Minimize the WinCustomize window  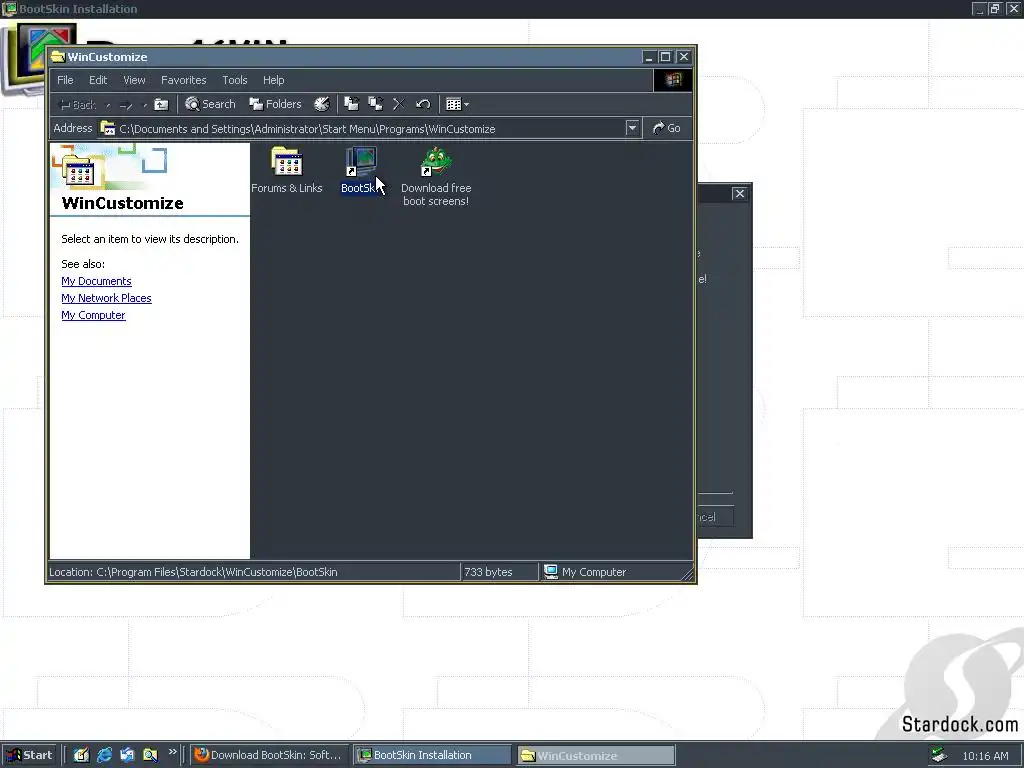tap(648, 57)
